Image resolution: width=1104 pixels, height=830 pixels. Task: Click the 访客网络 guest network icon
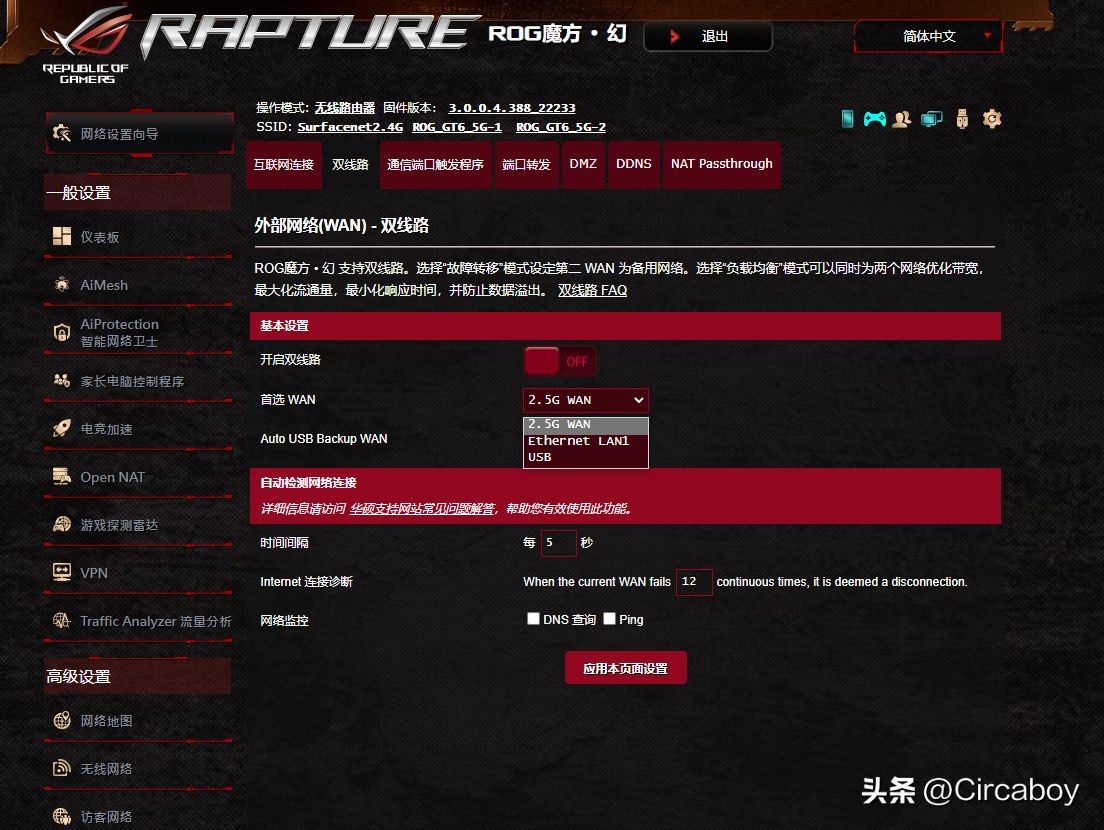62,816
